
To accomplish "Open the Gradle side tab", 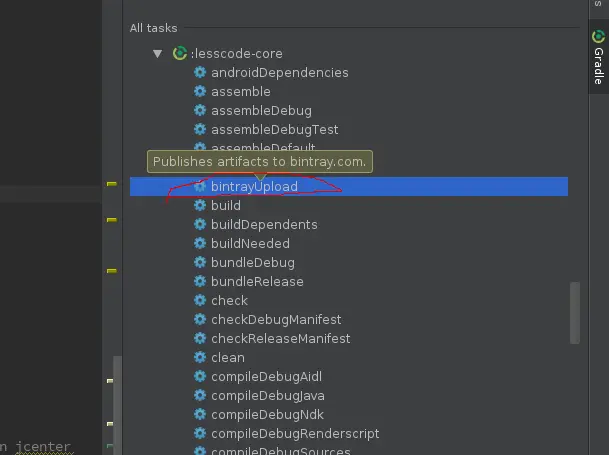I will coord(599,57).
